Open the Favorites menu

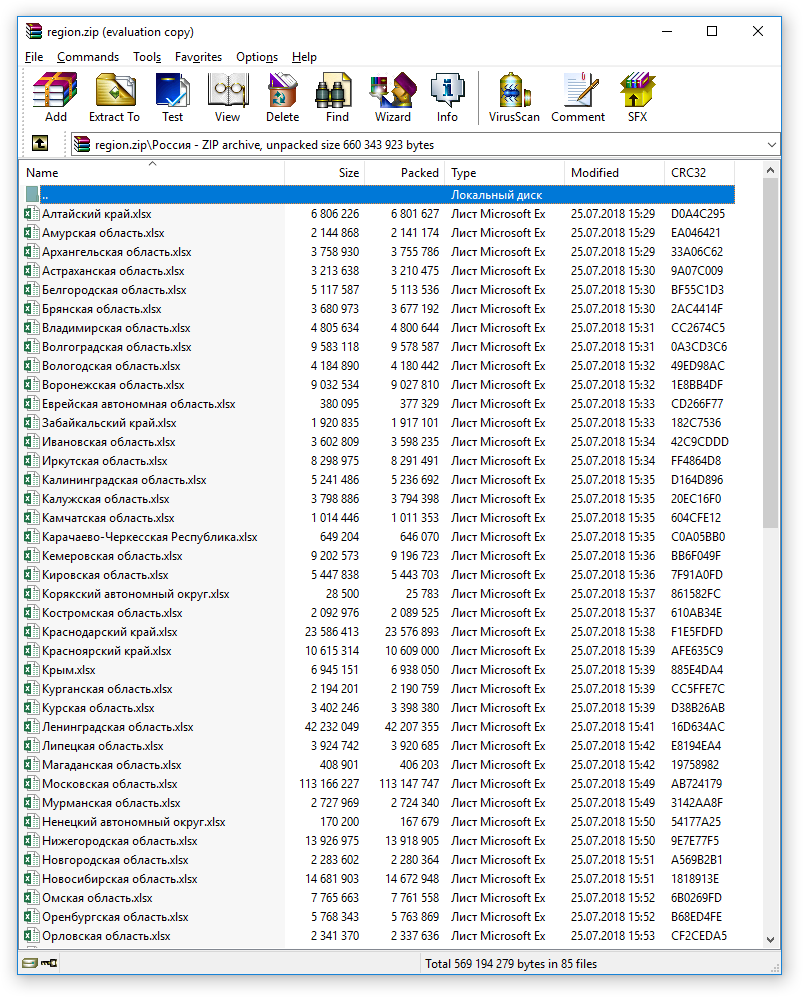click(x=198, y=57)
